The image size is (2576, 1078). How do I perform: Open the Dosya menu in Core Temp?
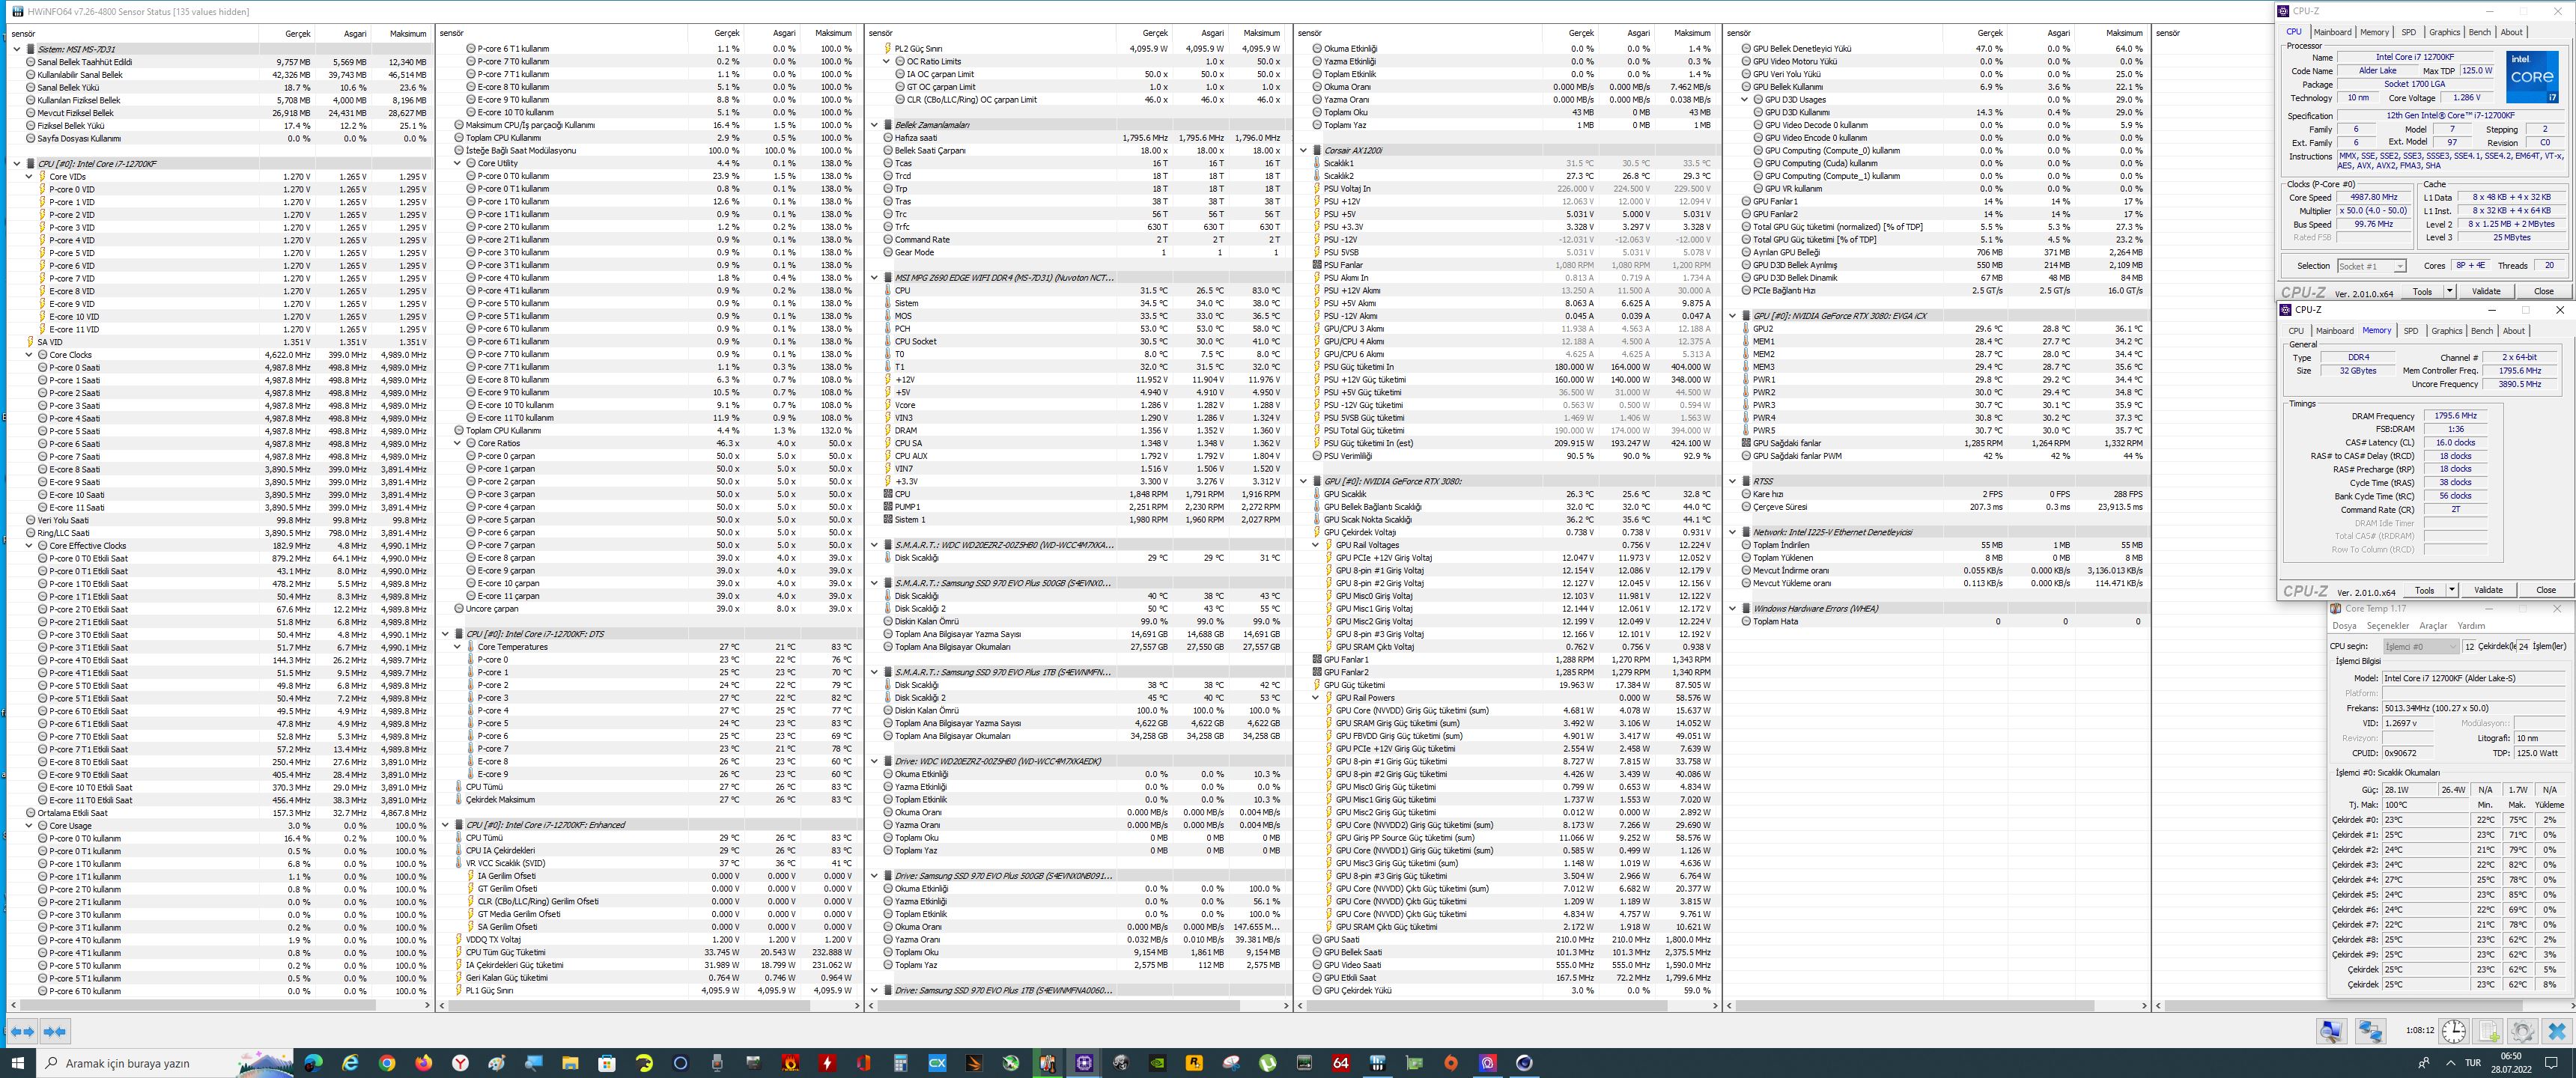pyautogui.click(x=2344, y=626)
